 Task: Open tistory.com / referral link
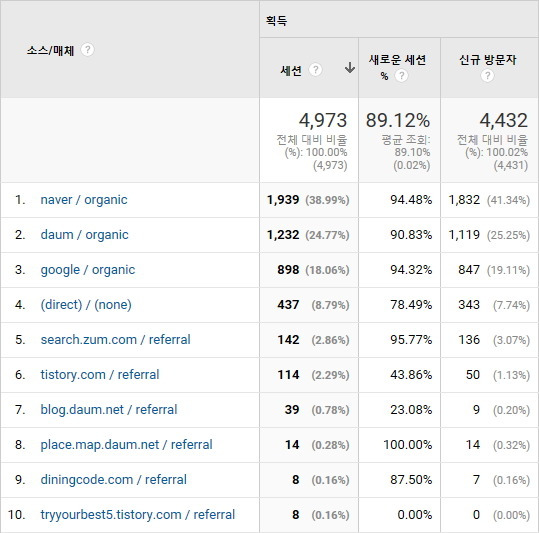pyautogui.click(x=100, y=375)
